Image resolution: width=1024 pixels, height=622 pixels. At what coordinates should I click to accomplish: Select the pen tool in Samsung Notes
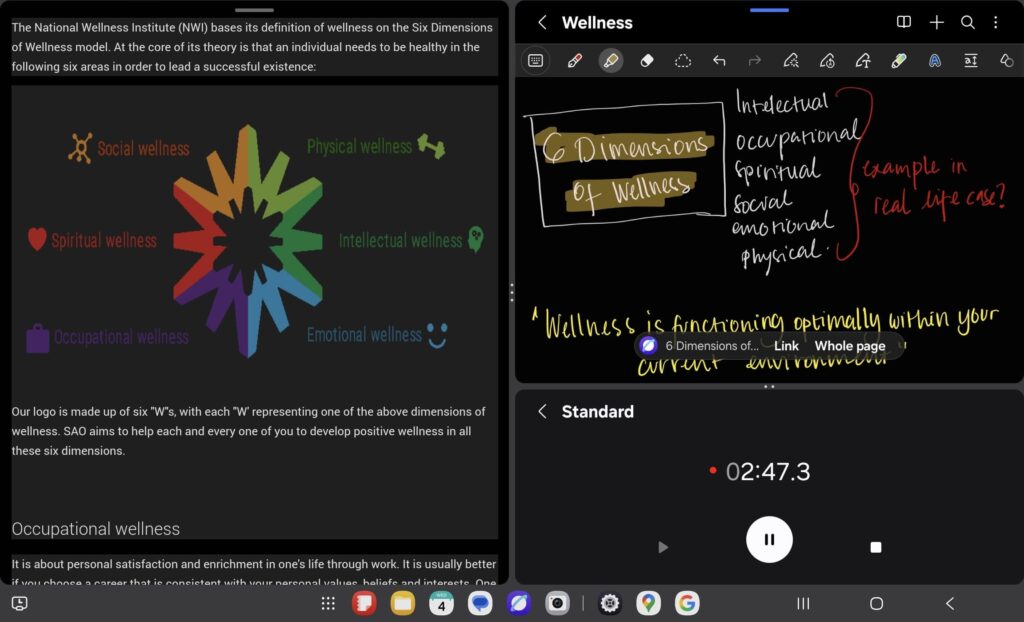point(574,61)
